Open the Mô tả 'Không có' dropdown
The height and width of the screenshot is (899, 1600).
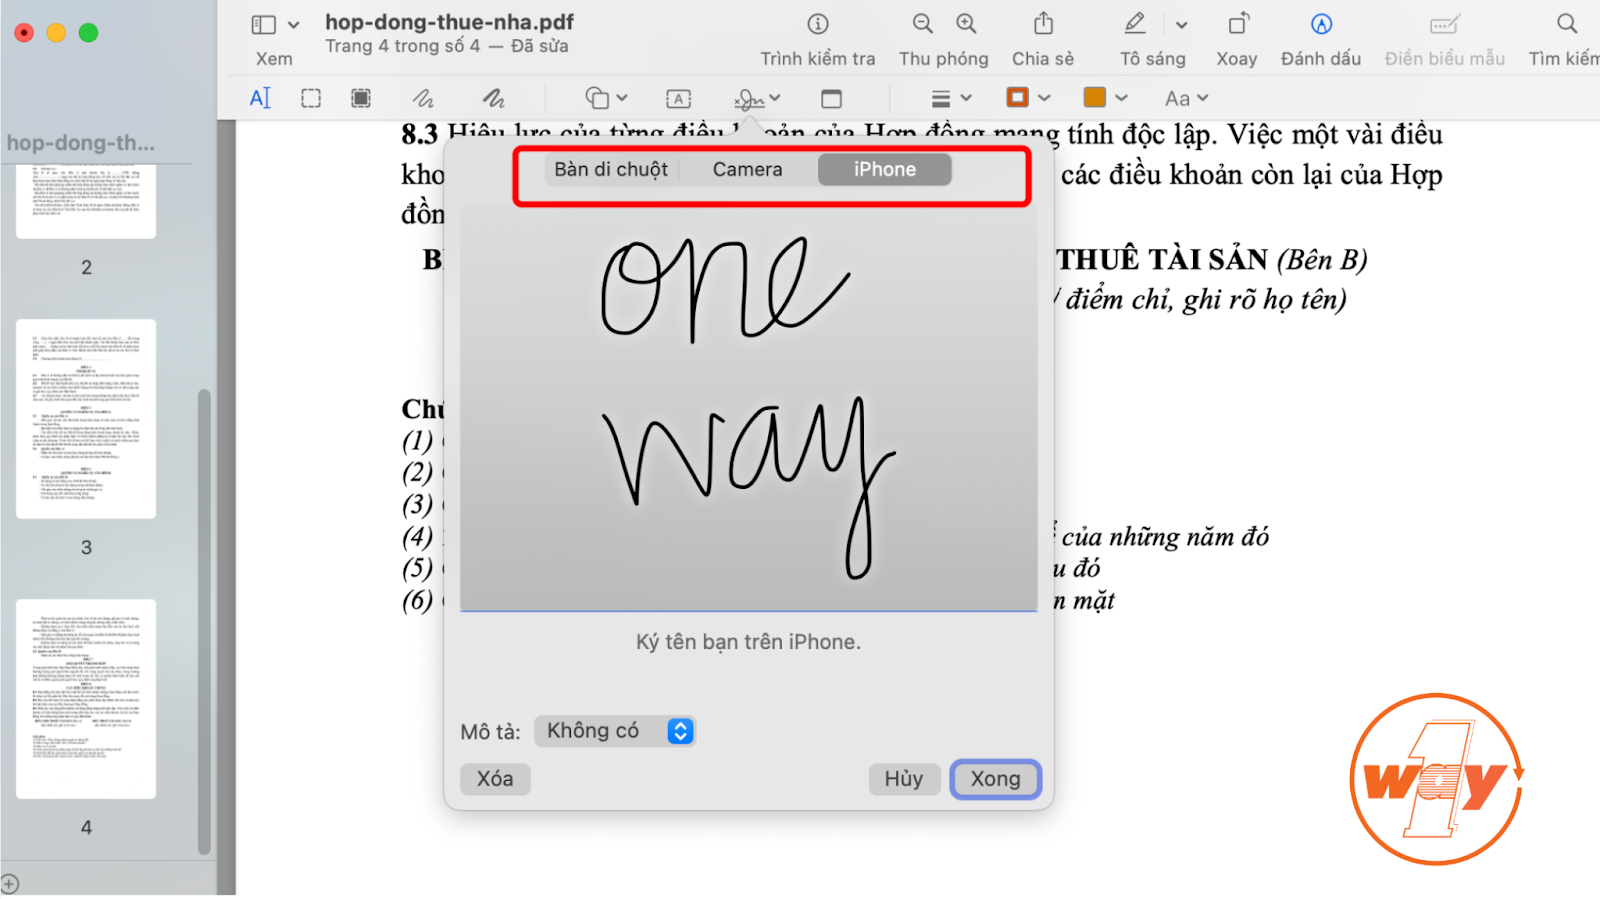pos(615,731)
